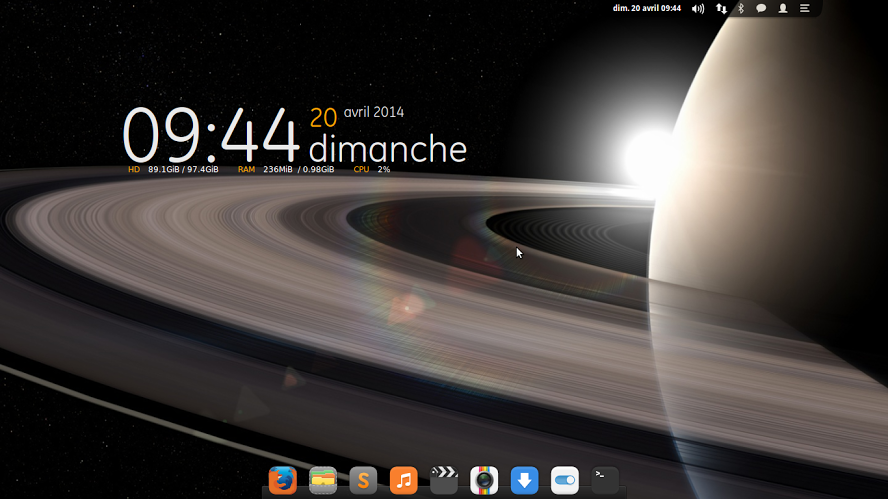Image resolution: width=888 pixels, height=499 pixels.
Task: Open the file manager dock icon
Action: coord(323,480)
